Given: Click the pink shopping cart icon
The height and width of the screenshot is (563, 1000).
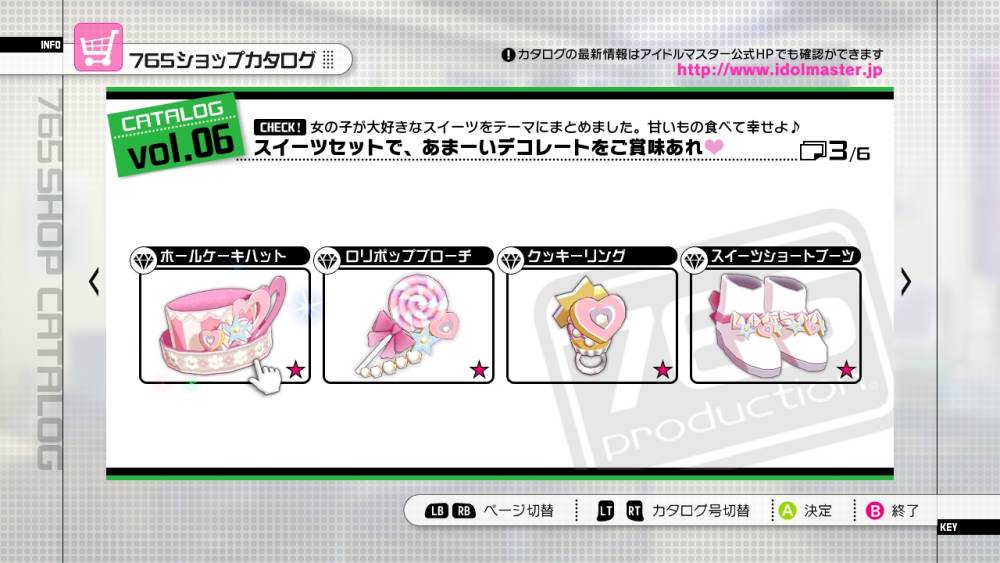Looking at the screenshot, I should [x=98, y=48].
